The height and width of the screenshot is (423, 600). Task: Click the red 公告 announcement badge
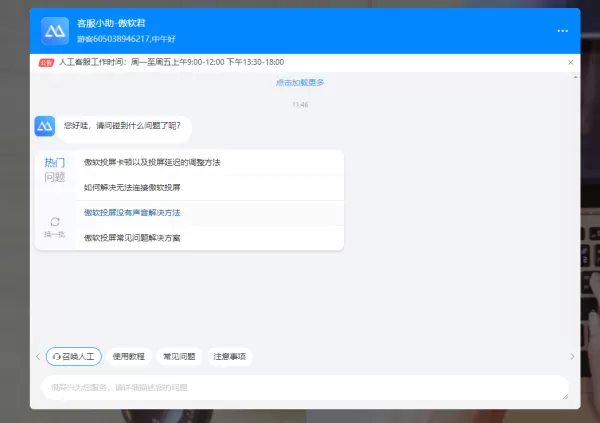[46, 63]
